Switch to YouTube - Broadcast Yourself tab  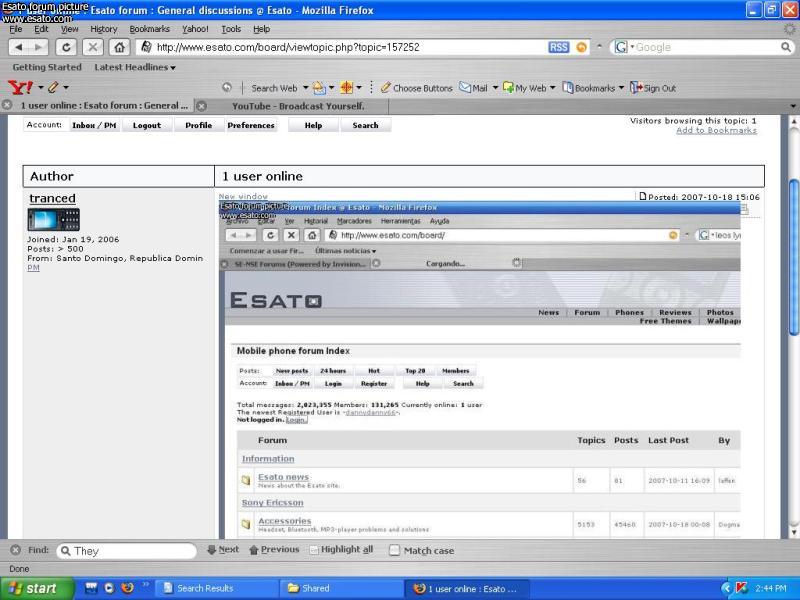coord(298,106)
